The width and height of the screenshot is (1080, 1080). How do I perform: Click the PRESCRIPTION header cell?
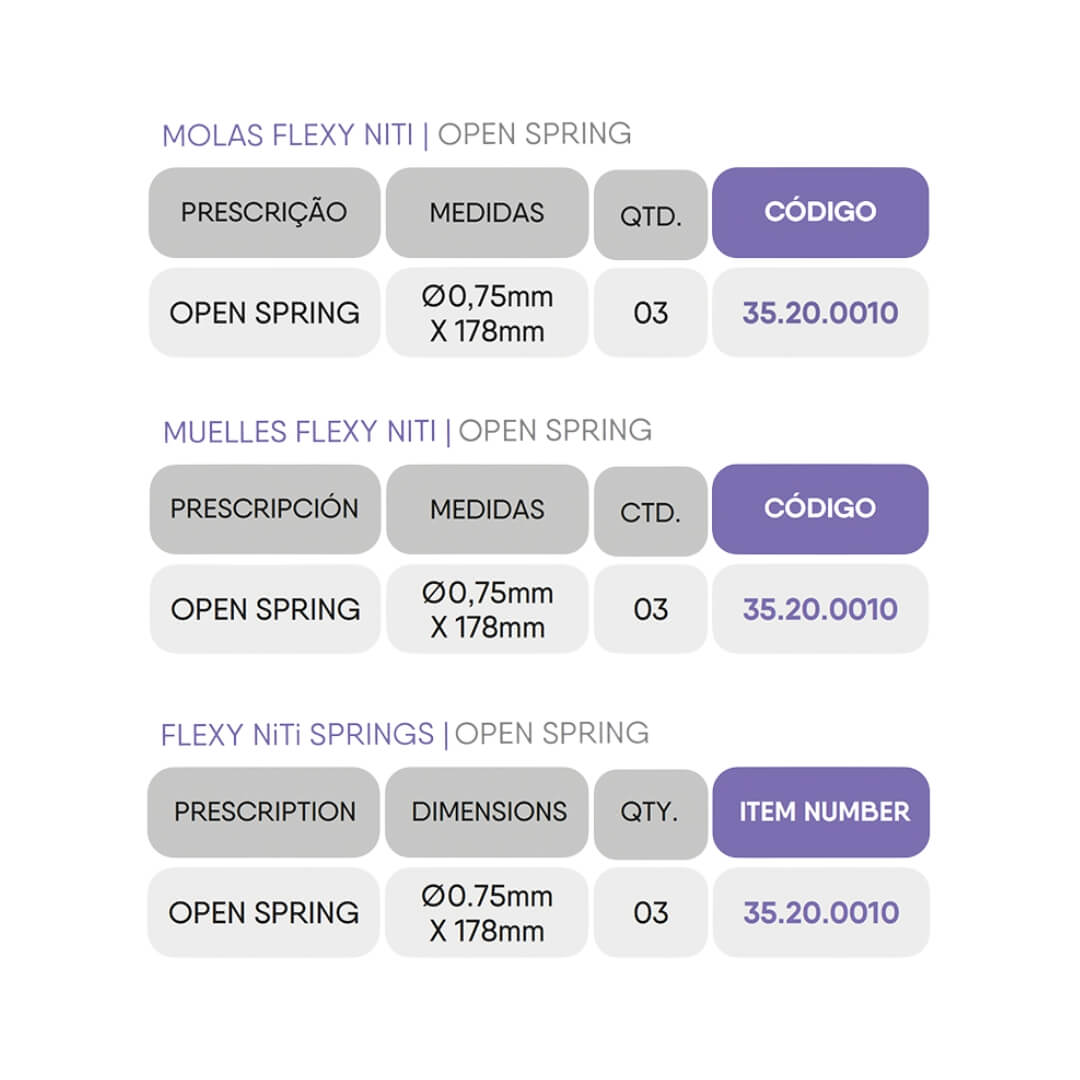[264, 812]
